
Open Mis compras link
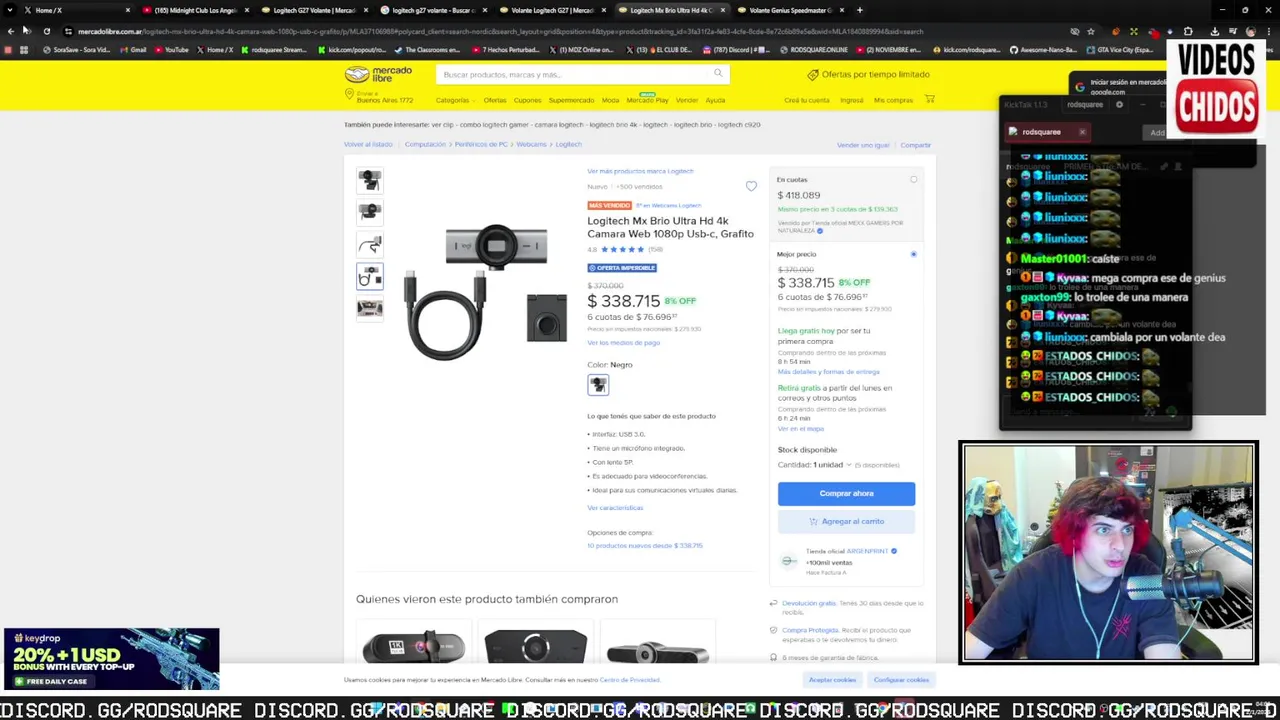[893, 100]
